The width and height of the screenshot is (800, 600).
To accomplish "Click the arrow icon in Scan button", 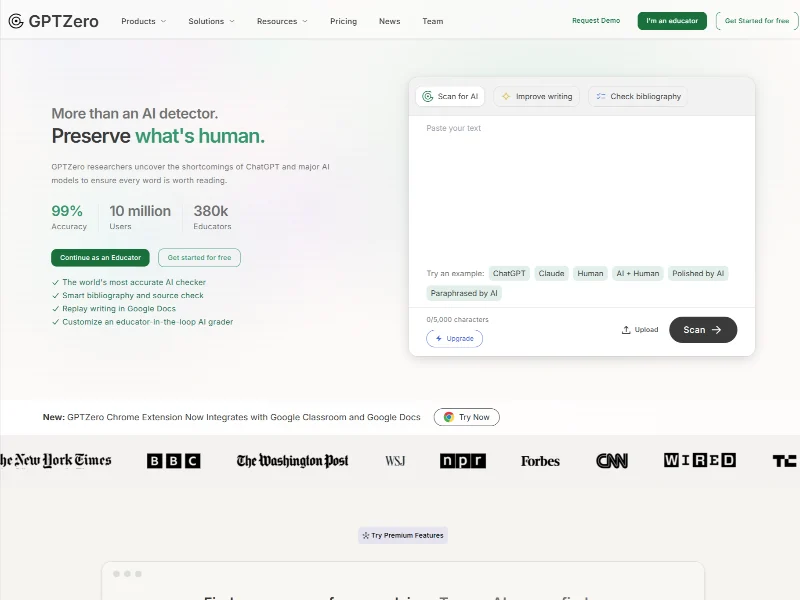I will click(x=716, y=330).
